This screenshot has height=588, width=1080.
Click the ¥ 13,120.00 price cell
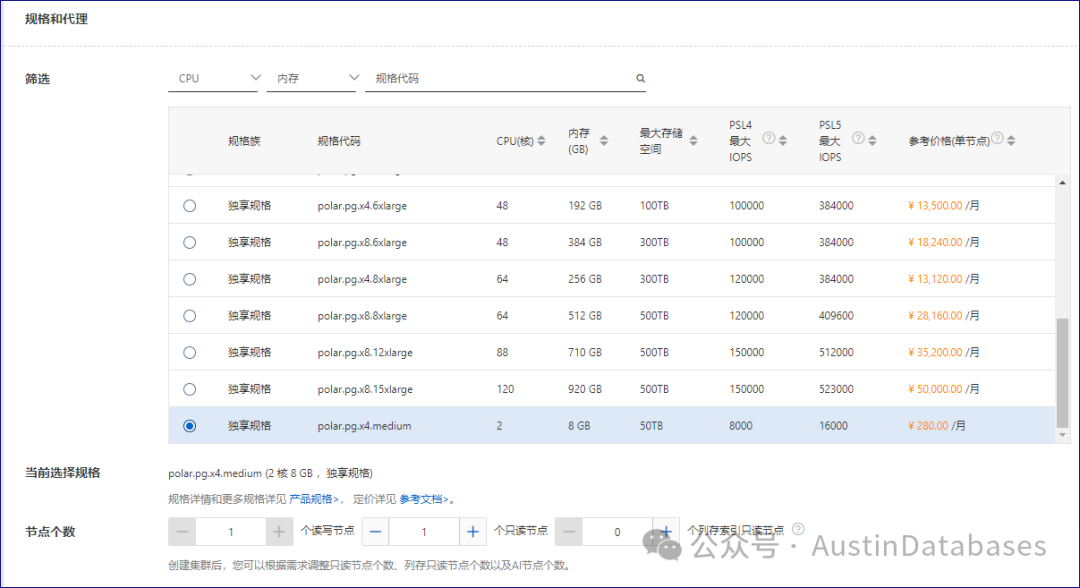[x=944, y=279]
